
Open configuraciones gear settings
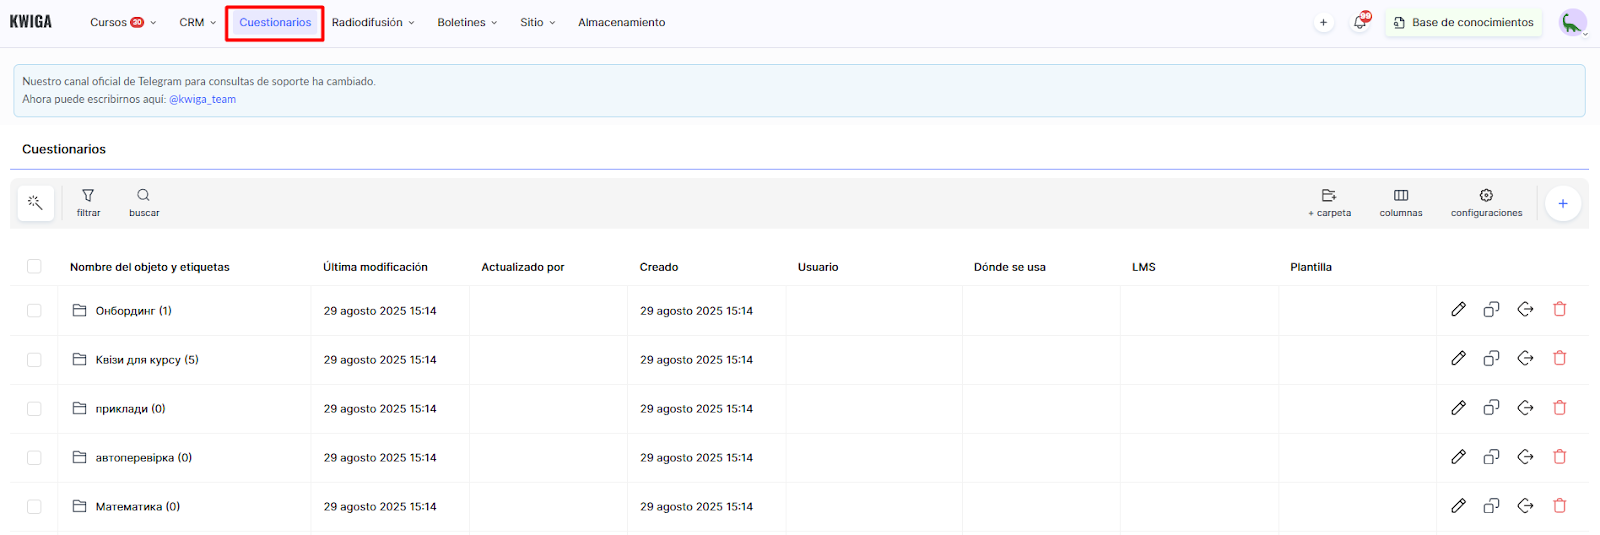(1486, 202)
